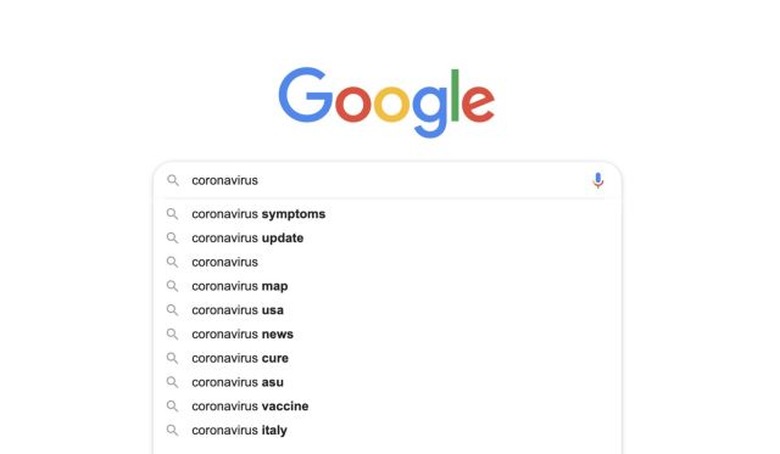Click the magnifier icon beside coronavirus map
Viewport: 780px width, 454px height.
pos(173,286)
